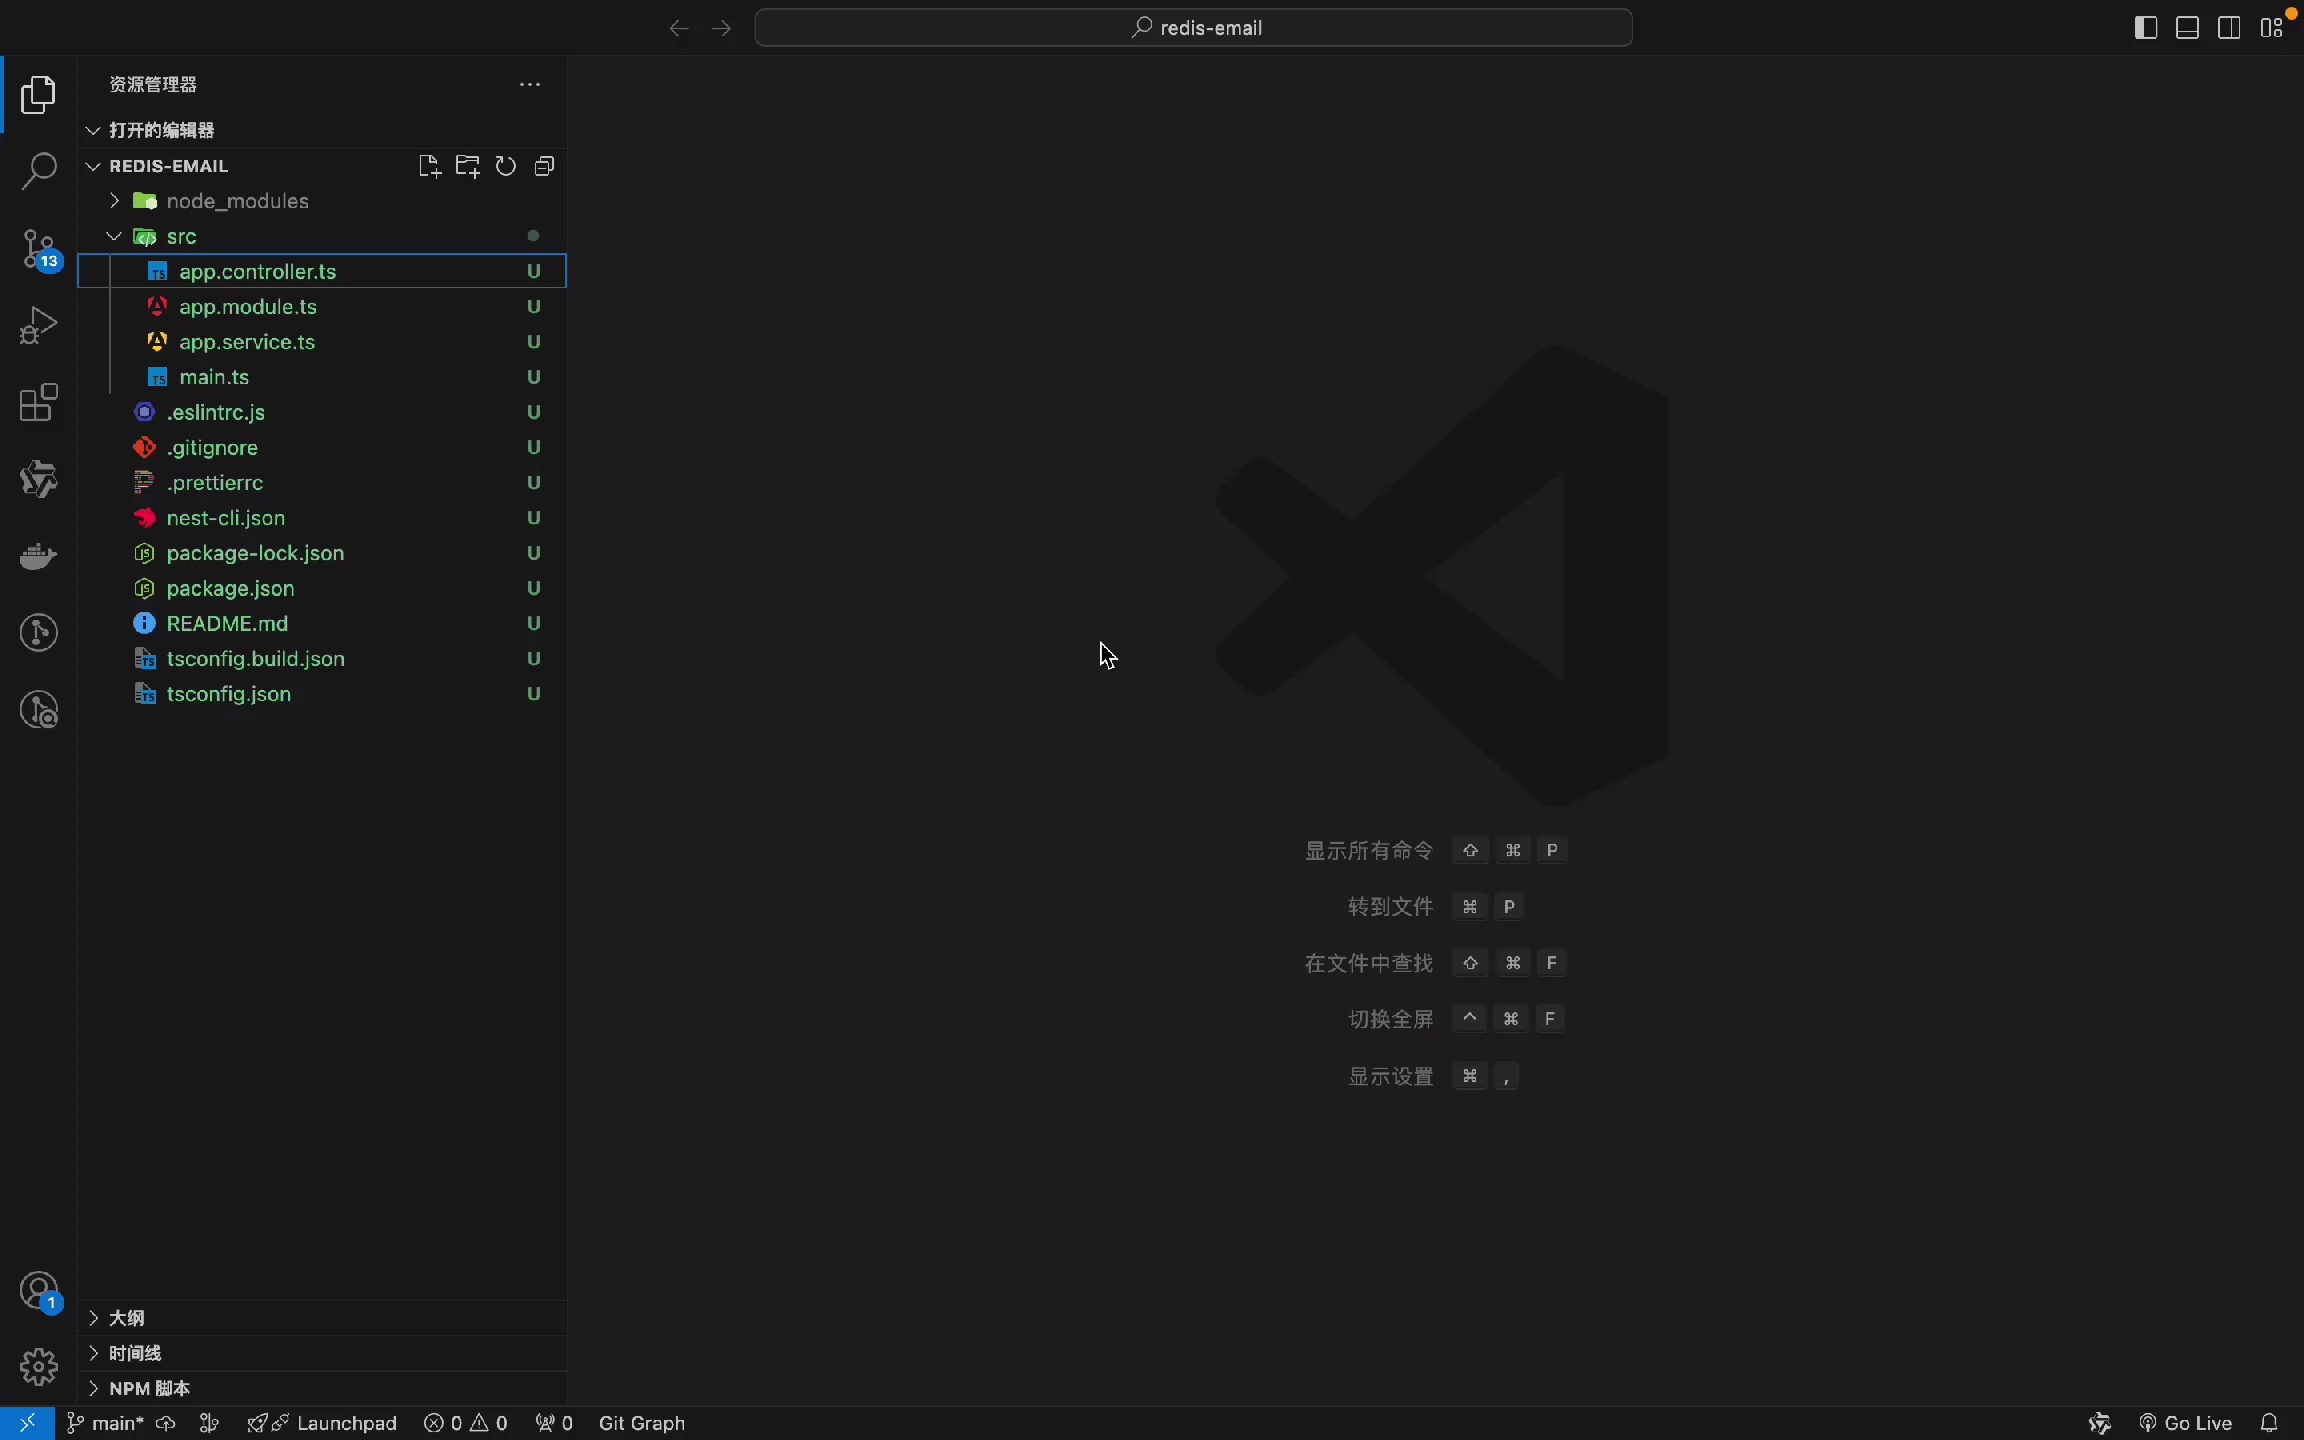Start a Go Live server session
The height and width of the screenshot is (1440, 2304).
(2188, 1422)
